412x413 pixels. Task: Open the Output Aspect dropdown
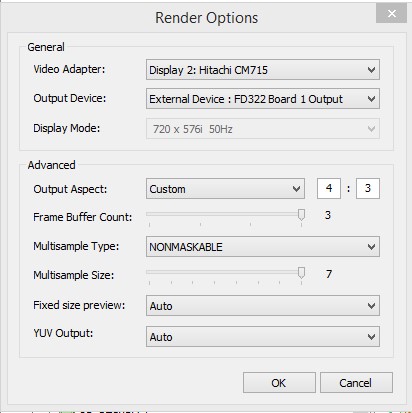point(225,189)
